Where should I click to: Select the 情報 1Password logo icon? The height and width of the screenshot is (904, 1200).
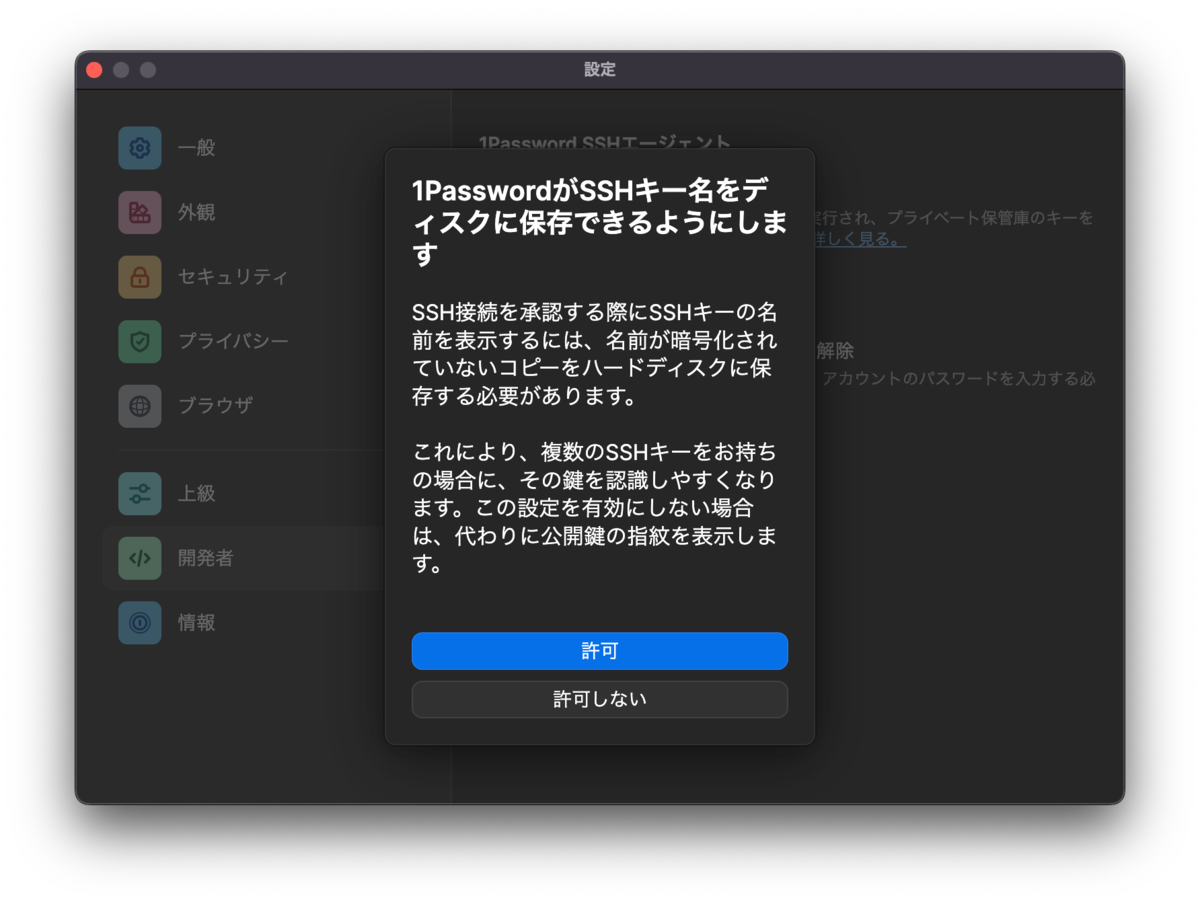[140, 622]
